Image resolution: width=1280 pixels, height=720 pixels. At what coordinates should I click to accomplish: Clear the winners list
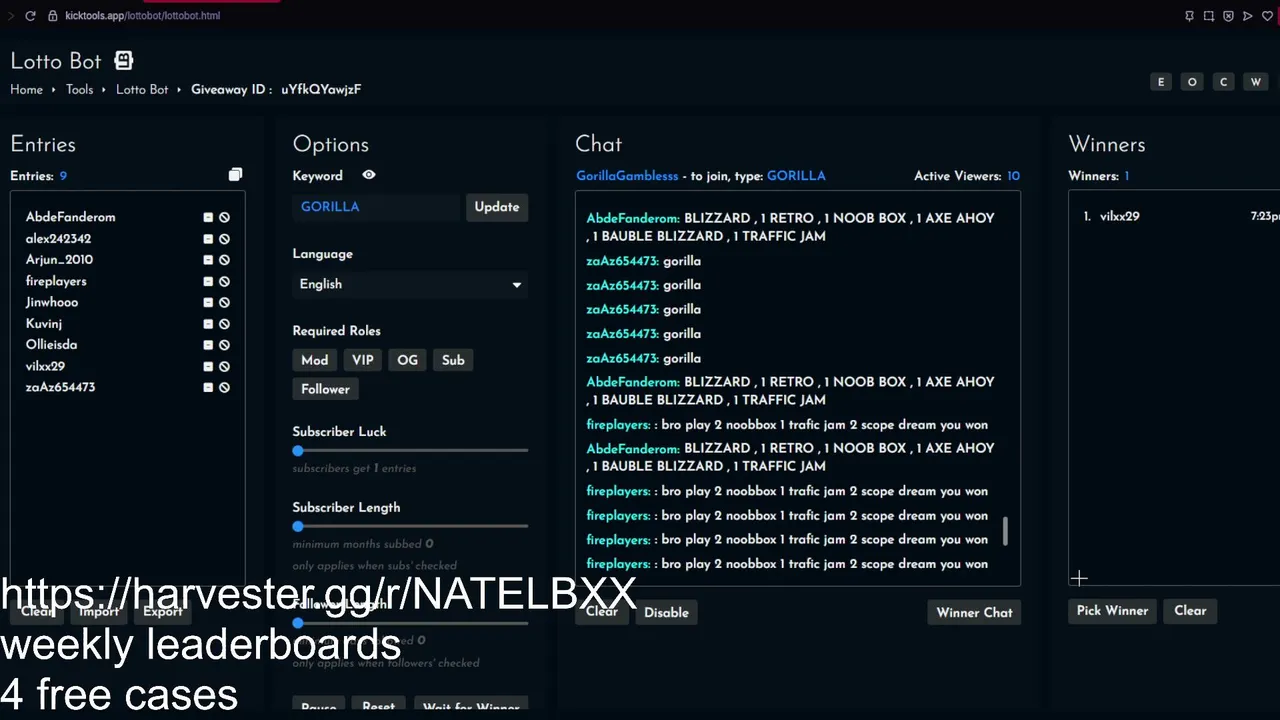(x=1190, y=611)
